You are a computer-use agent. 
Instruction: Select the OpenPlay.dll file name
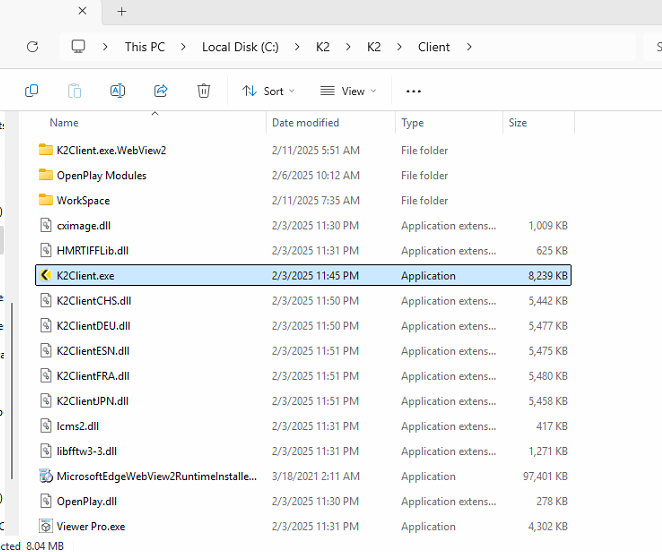point(87,501)
